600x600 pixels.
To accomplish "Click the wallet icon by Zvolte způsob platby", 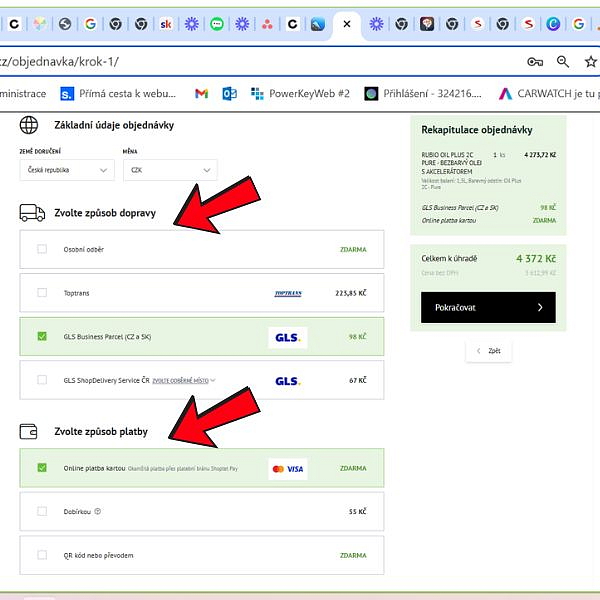I will (x=28, y=431).
